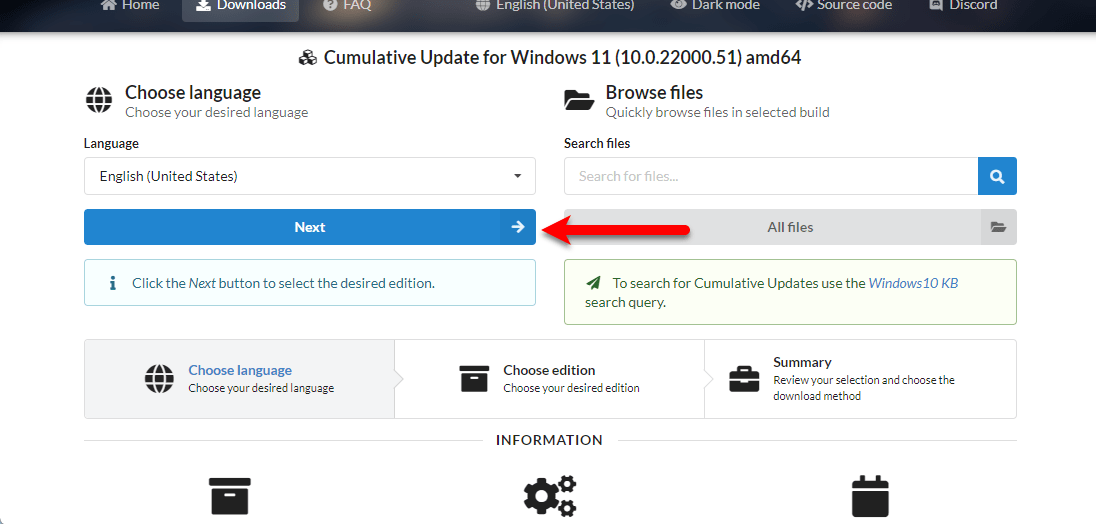1096x524 pixels.
Task: Select the Choose edition step
Action: [x=549, y=379]
